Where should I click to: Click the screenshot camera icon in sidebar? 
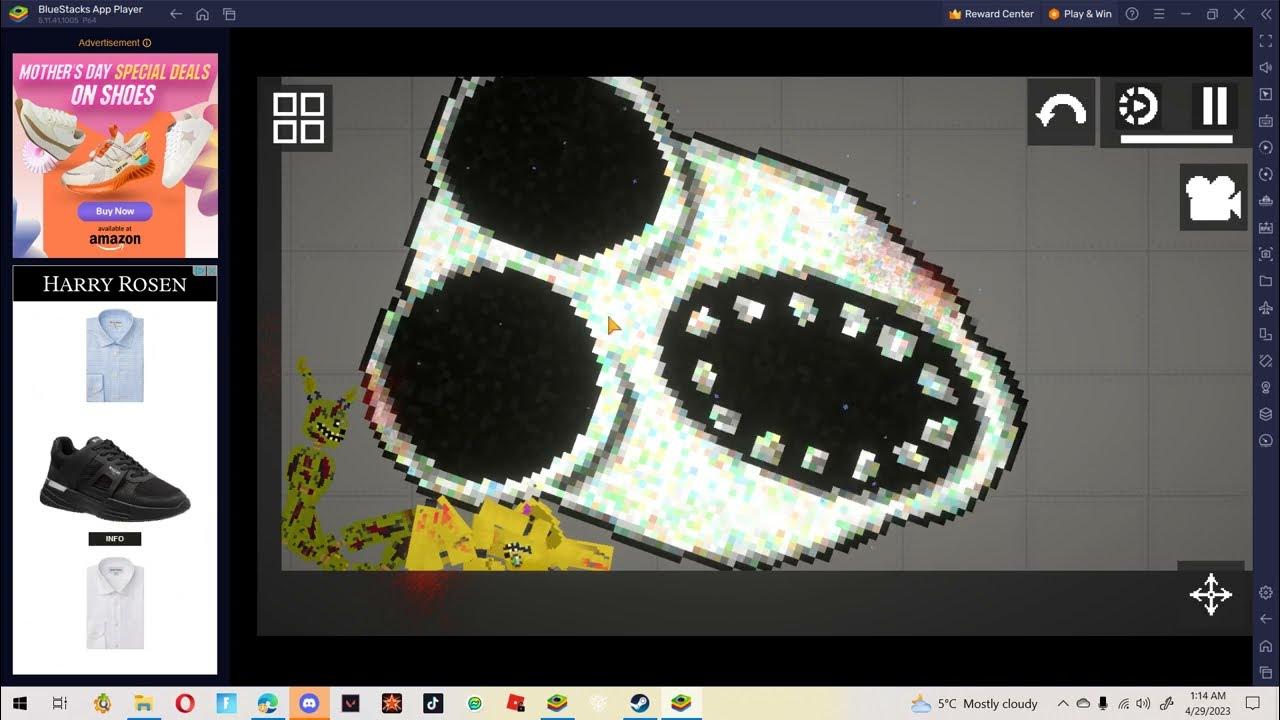tap(1266, 254)
